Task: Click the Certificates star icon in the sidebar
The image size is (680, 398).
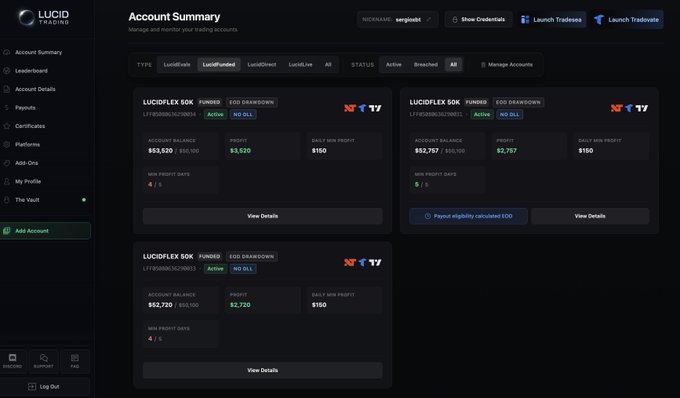Action: click(x=7, y=126)
